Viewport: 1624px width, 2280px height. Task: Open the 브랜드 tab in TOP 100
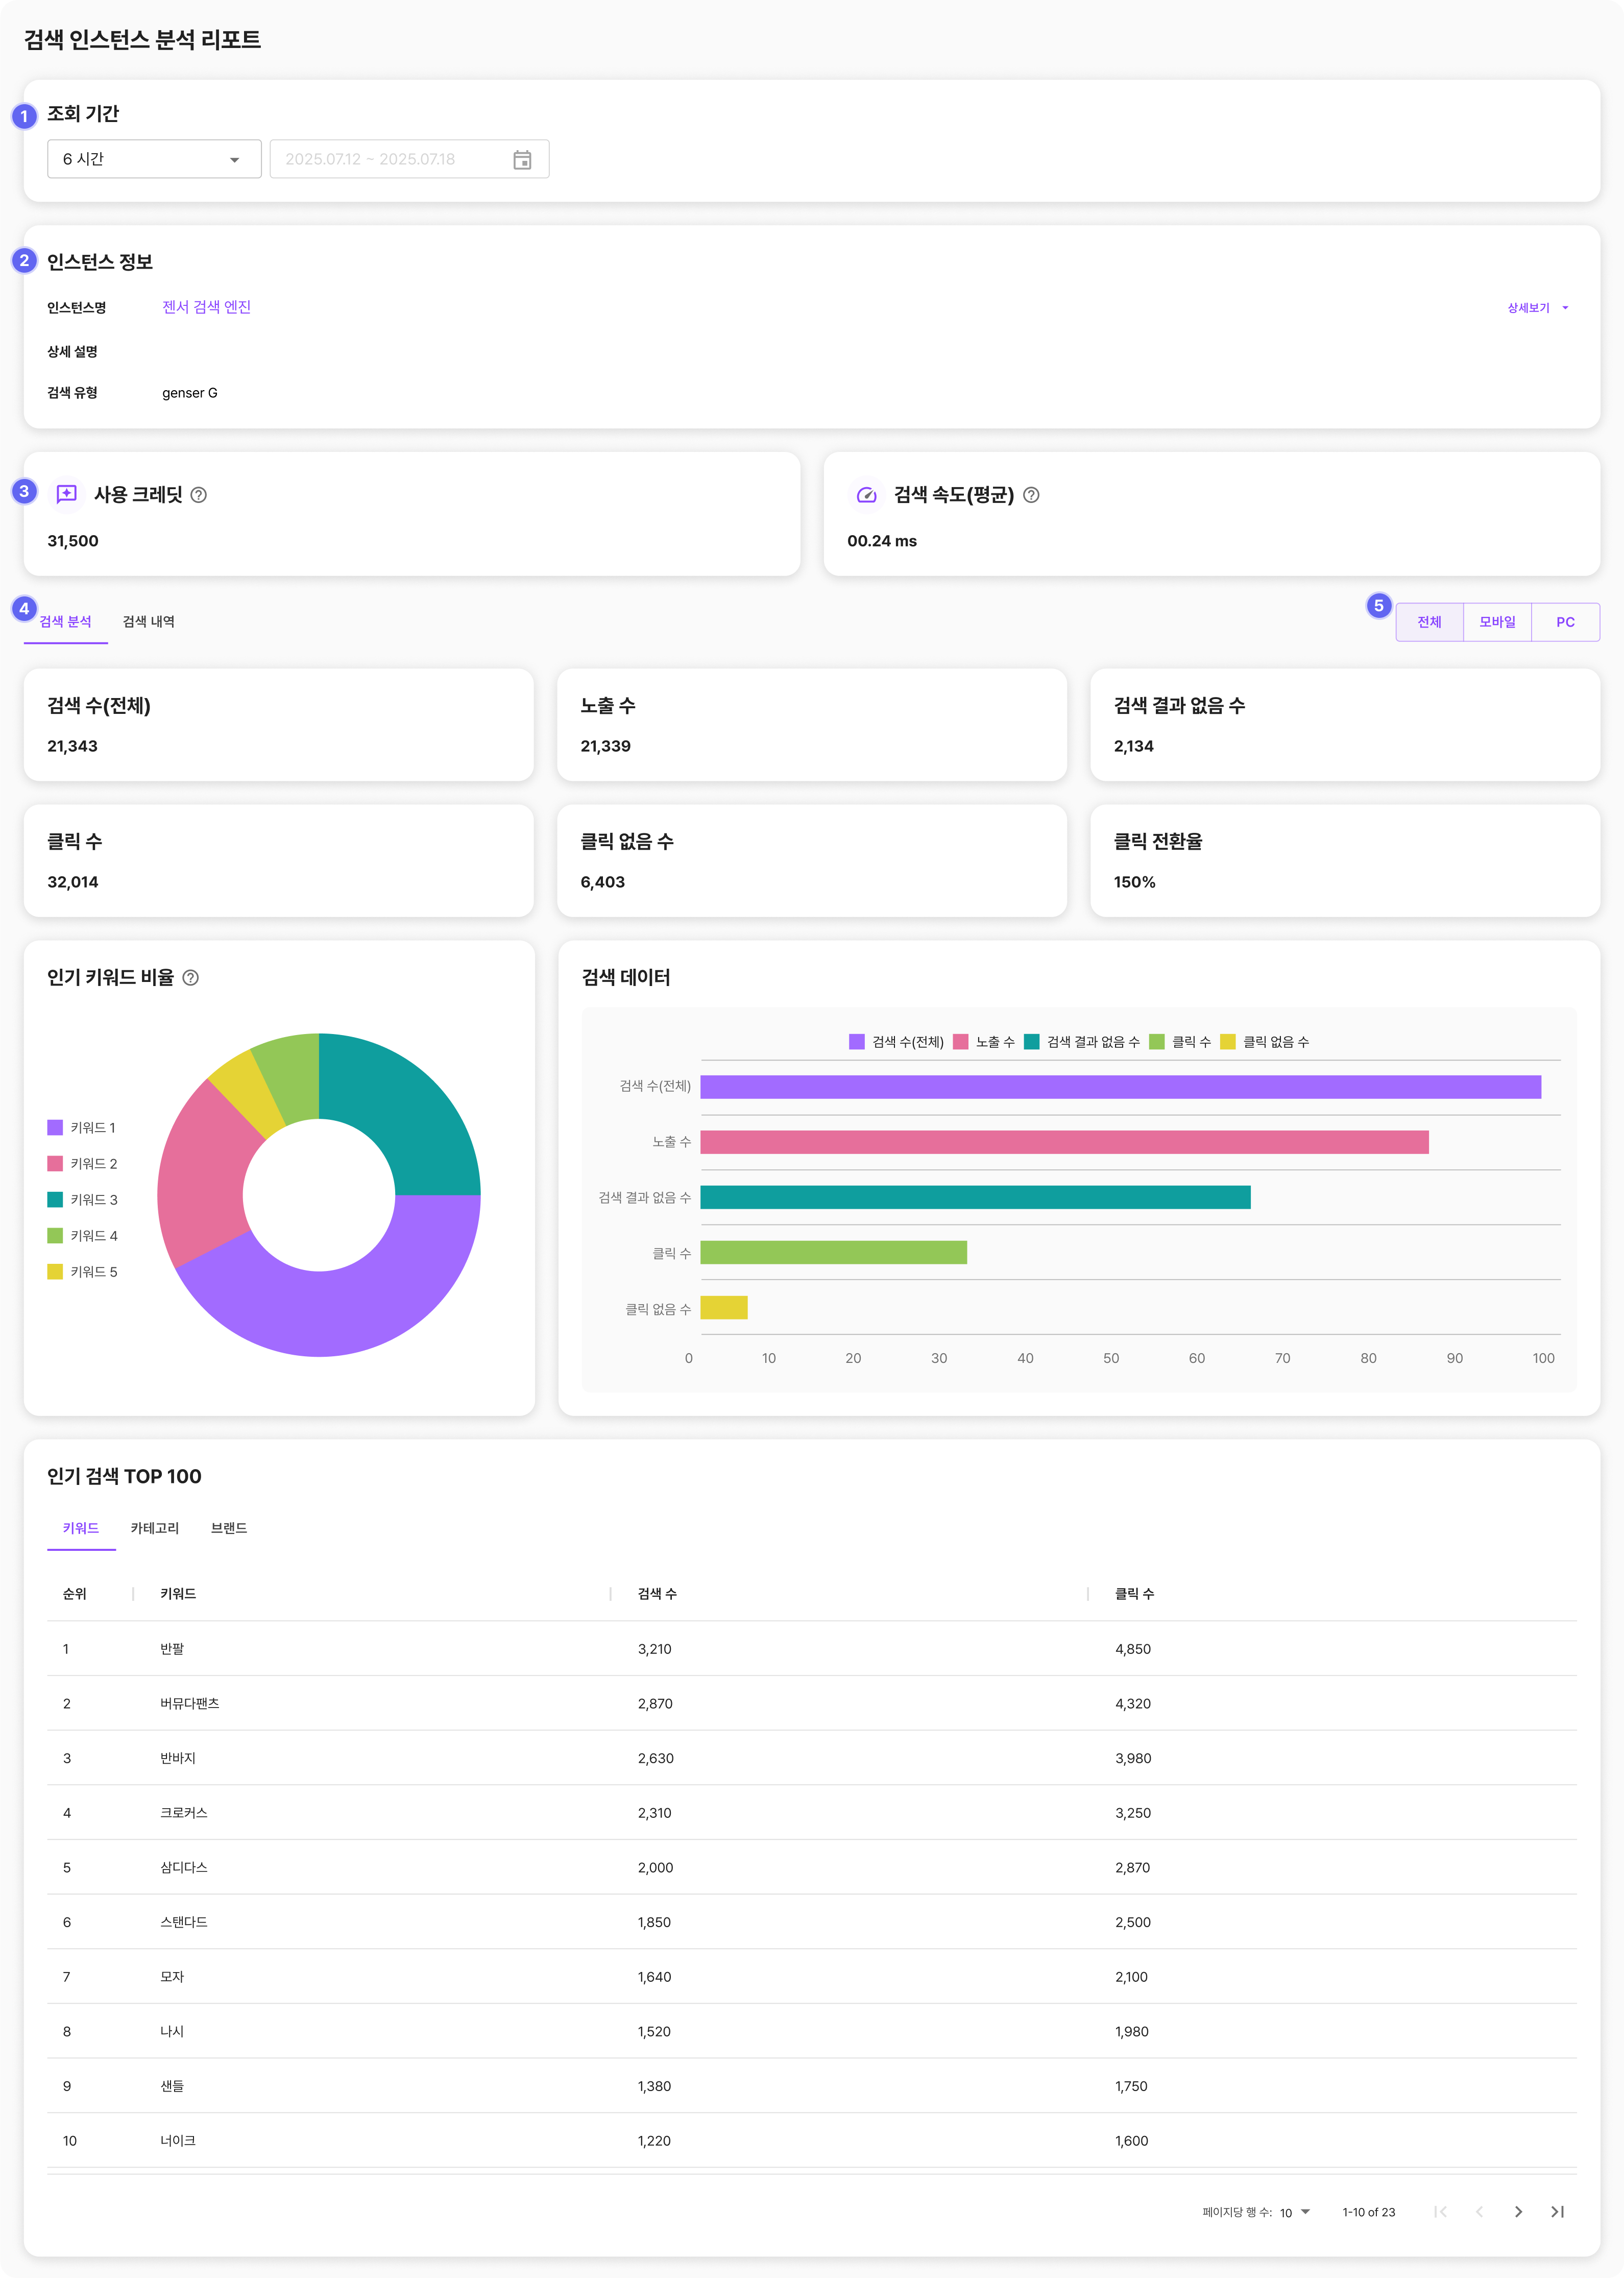click(x=229, y=1528)
